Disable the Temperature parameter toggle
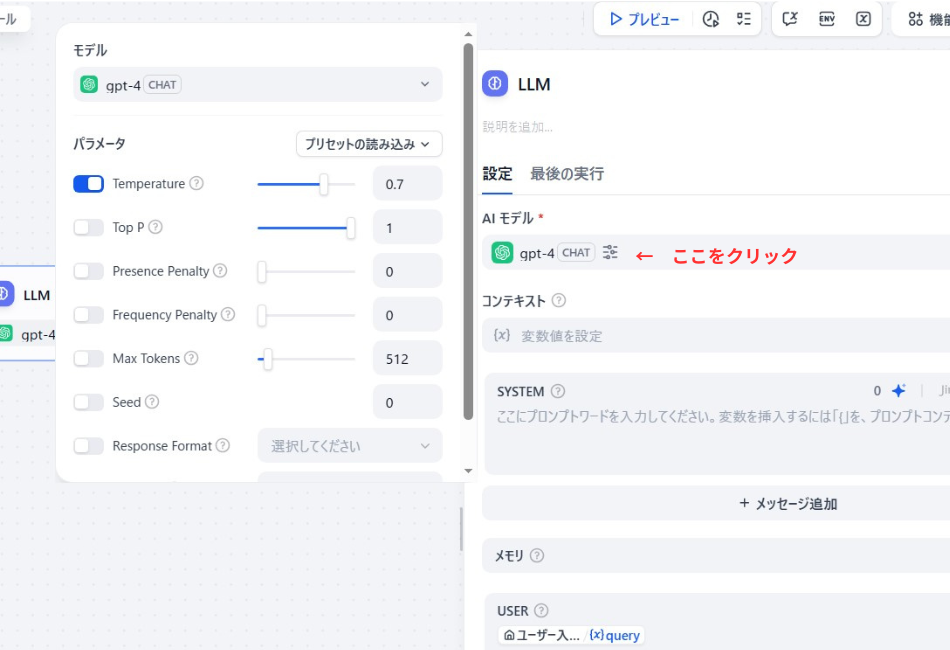The image size is (950, 650). (88, 183)
